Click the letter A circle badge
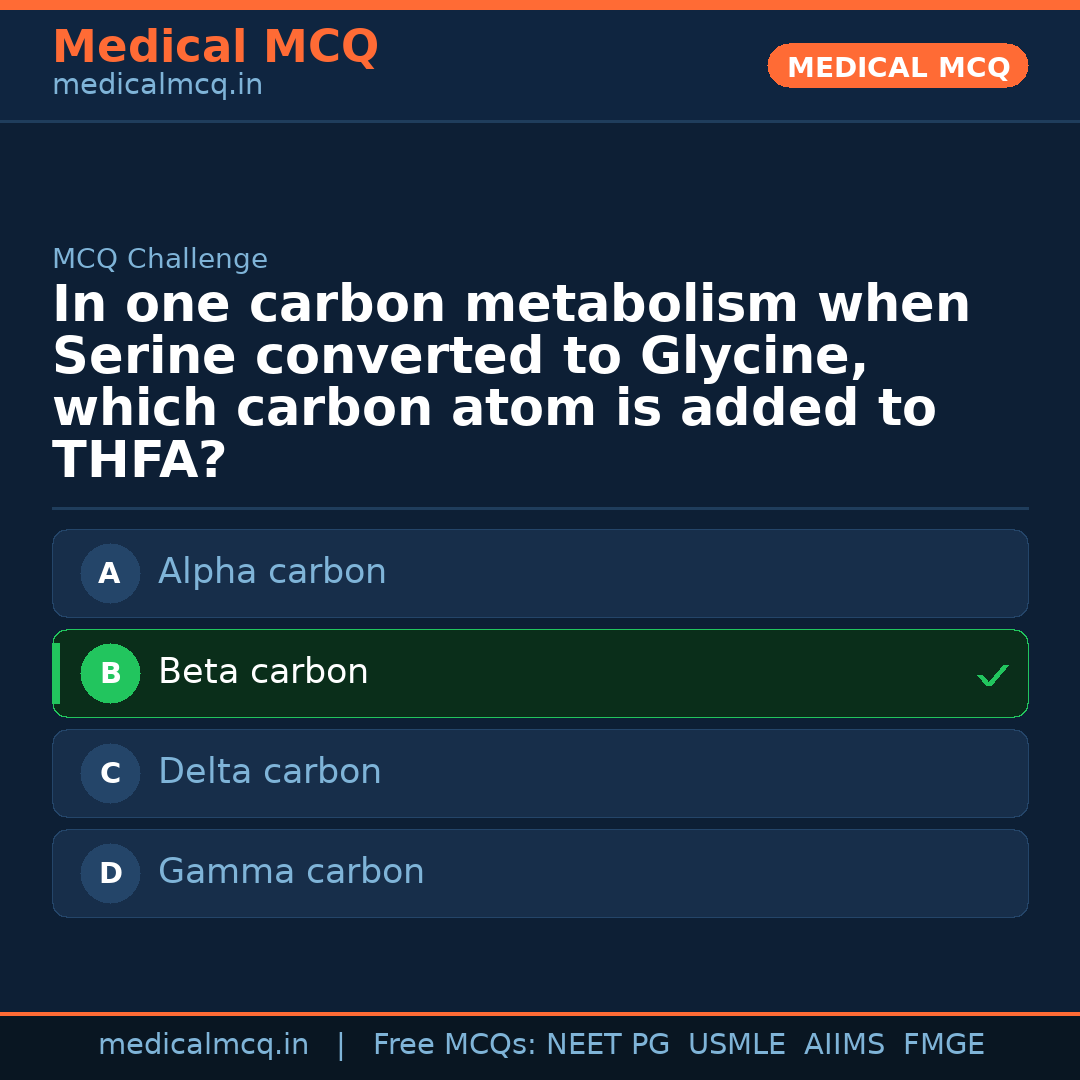This screenshot has width=1080, height=1080. [110, 573]
